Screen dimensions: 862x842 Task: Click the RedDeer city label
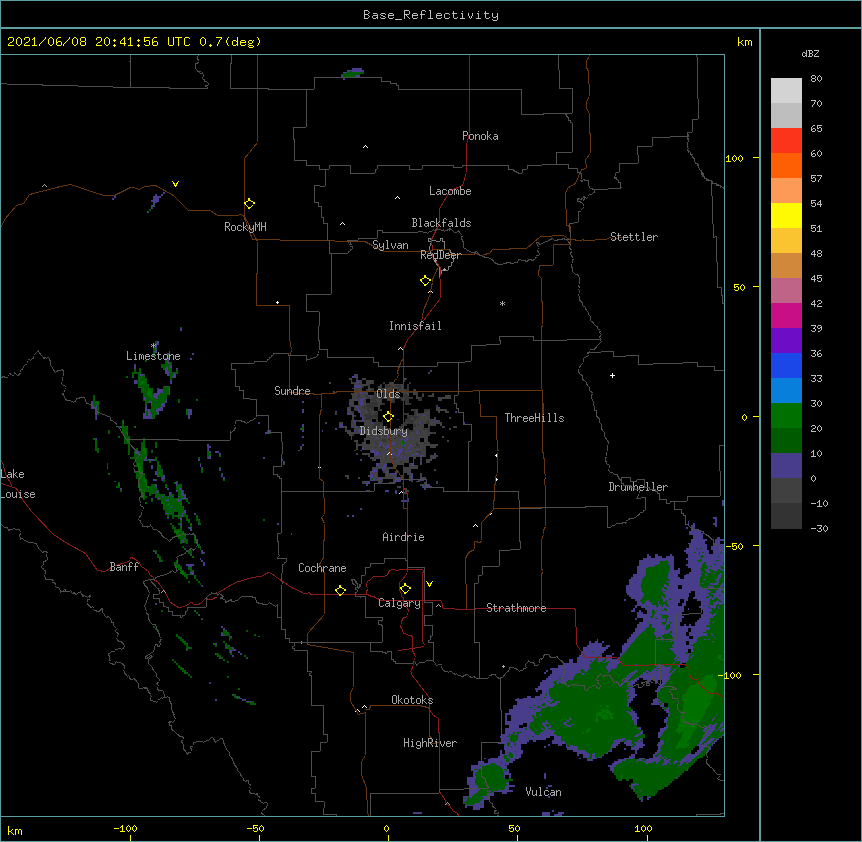pos(440,255)
